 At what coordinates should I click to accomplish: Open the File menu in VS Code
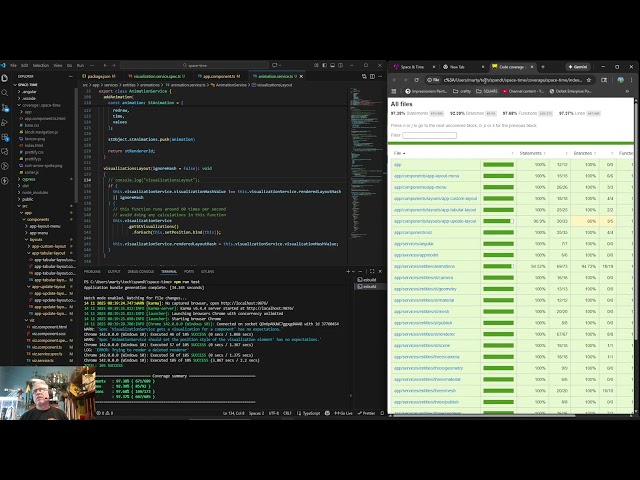click(13, 65)
